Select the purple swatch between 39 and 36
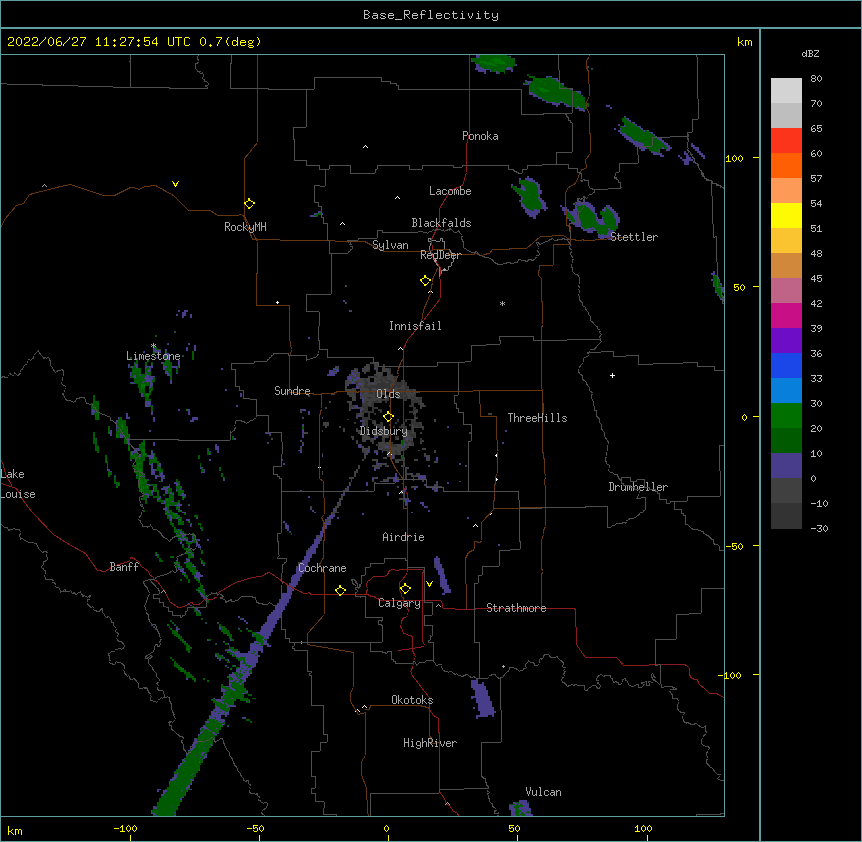The height and width of the screenshot is (842, 862). click(786, 340)
